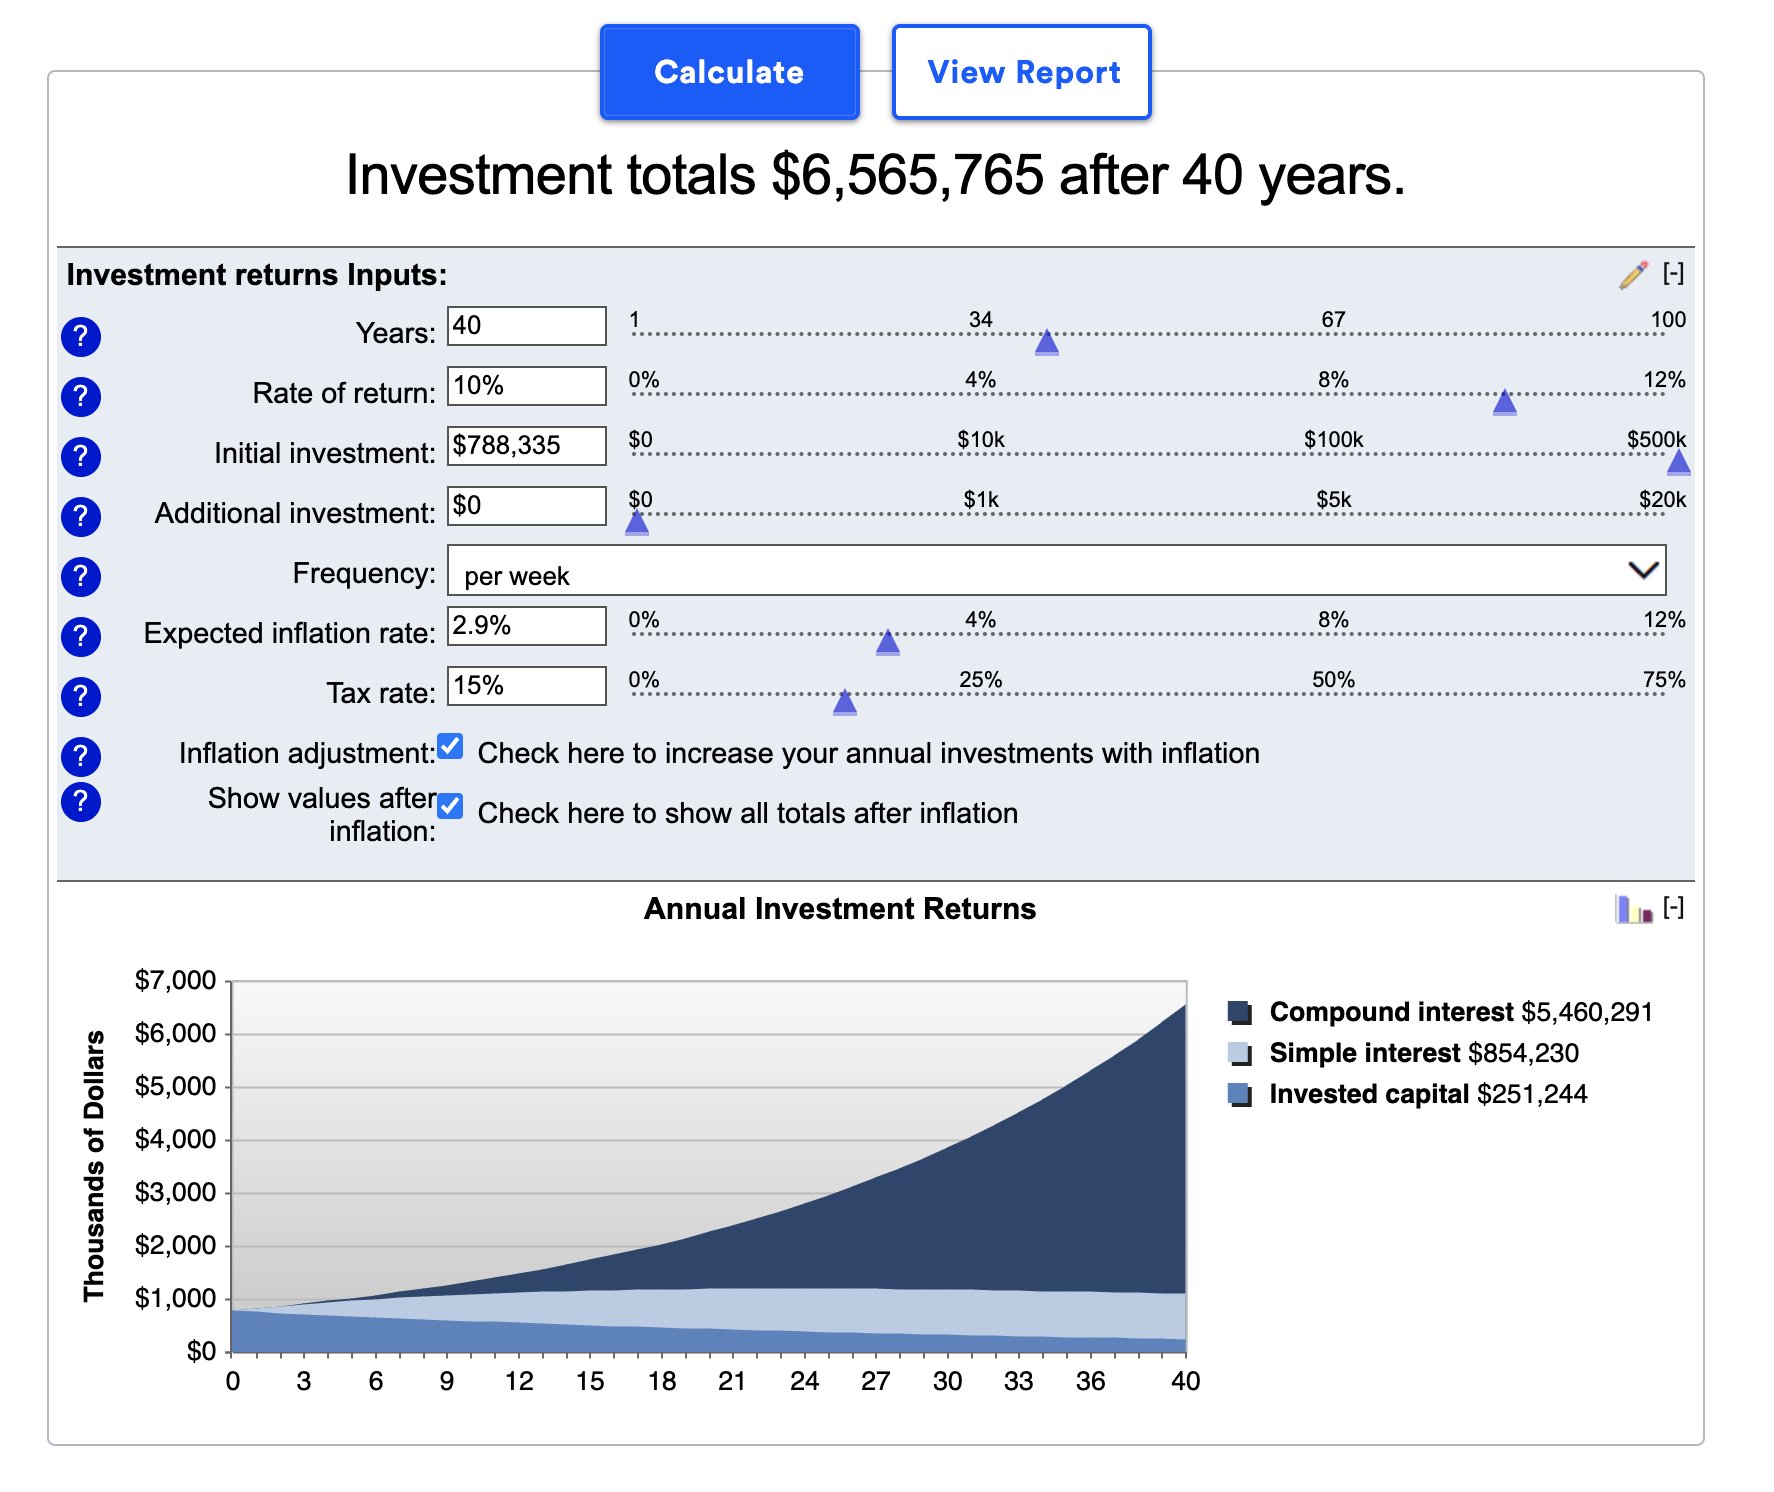Screen dimensions: 1774x1492
Task: Click the Rate of return input field
Action: [x=527, y=386]
